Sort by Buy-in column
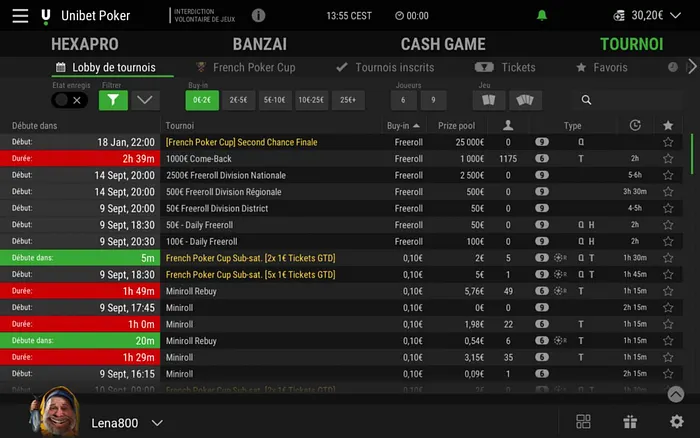Screen dimensions: 700x438 click(403, 125)
